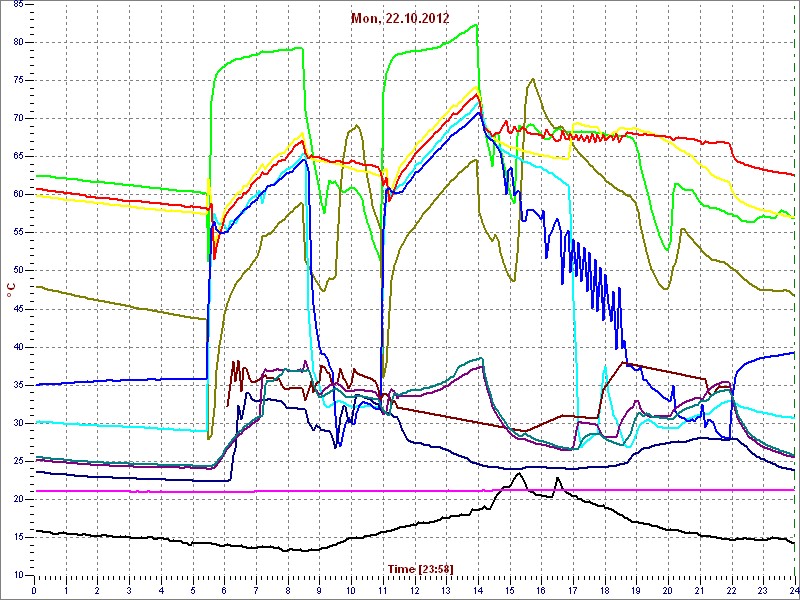The height and width of the screenshot is (600, 800).
Task: Click hour 21 label on time axis
Action: tap(700, 589)
